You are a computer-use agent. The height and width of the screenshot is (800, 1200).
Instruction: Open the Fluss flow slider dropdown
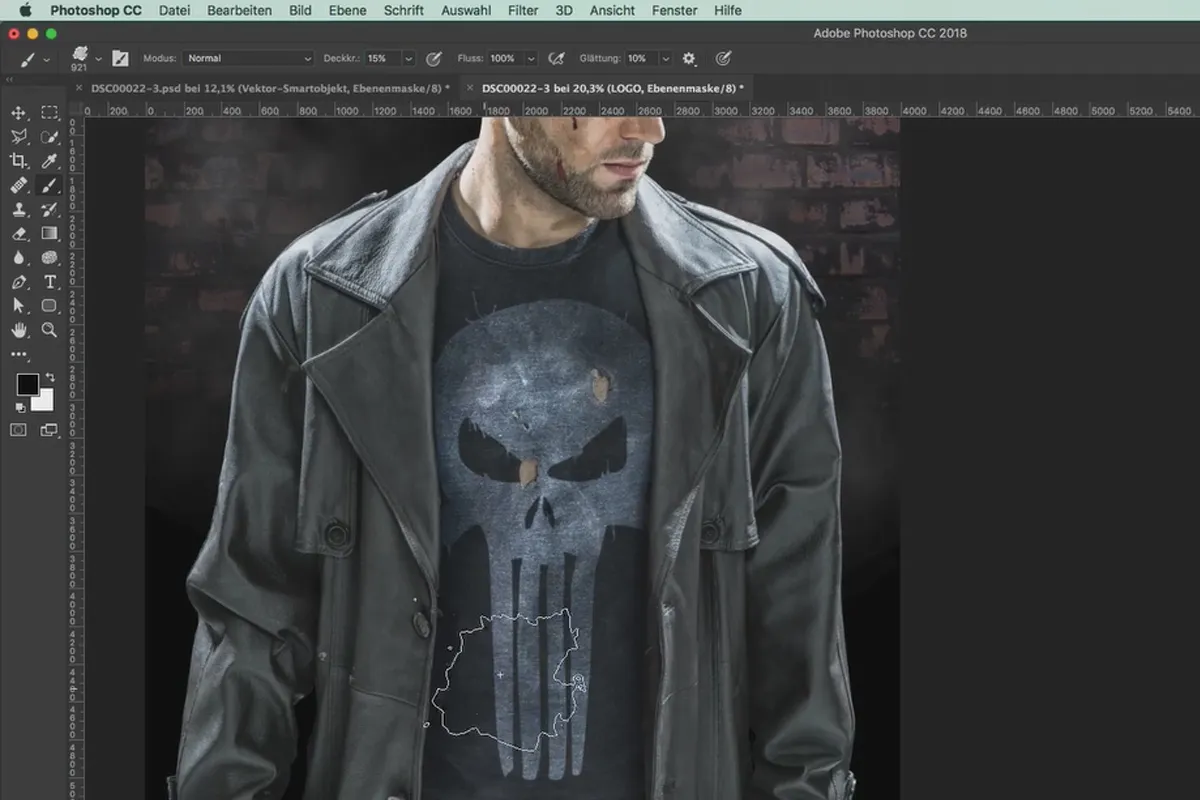(x=531, y=59)
